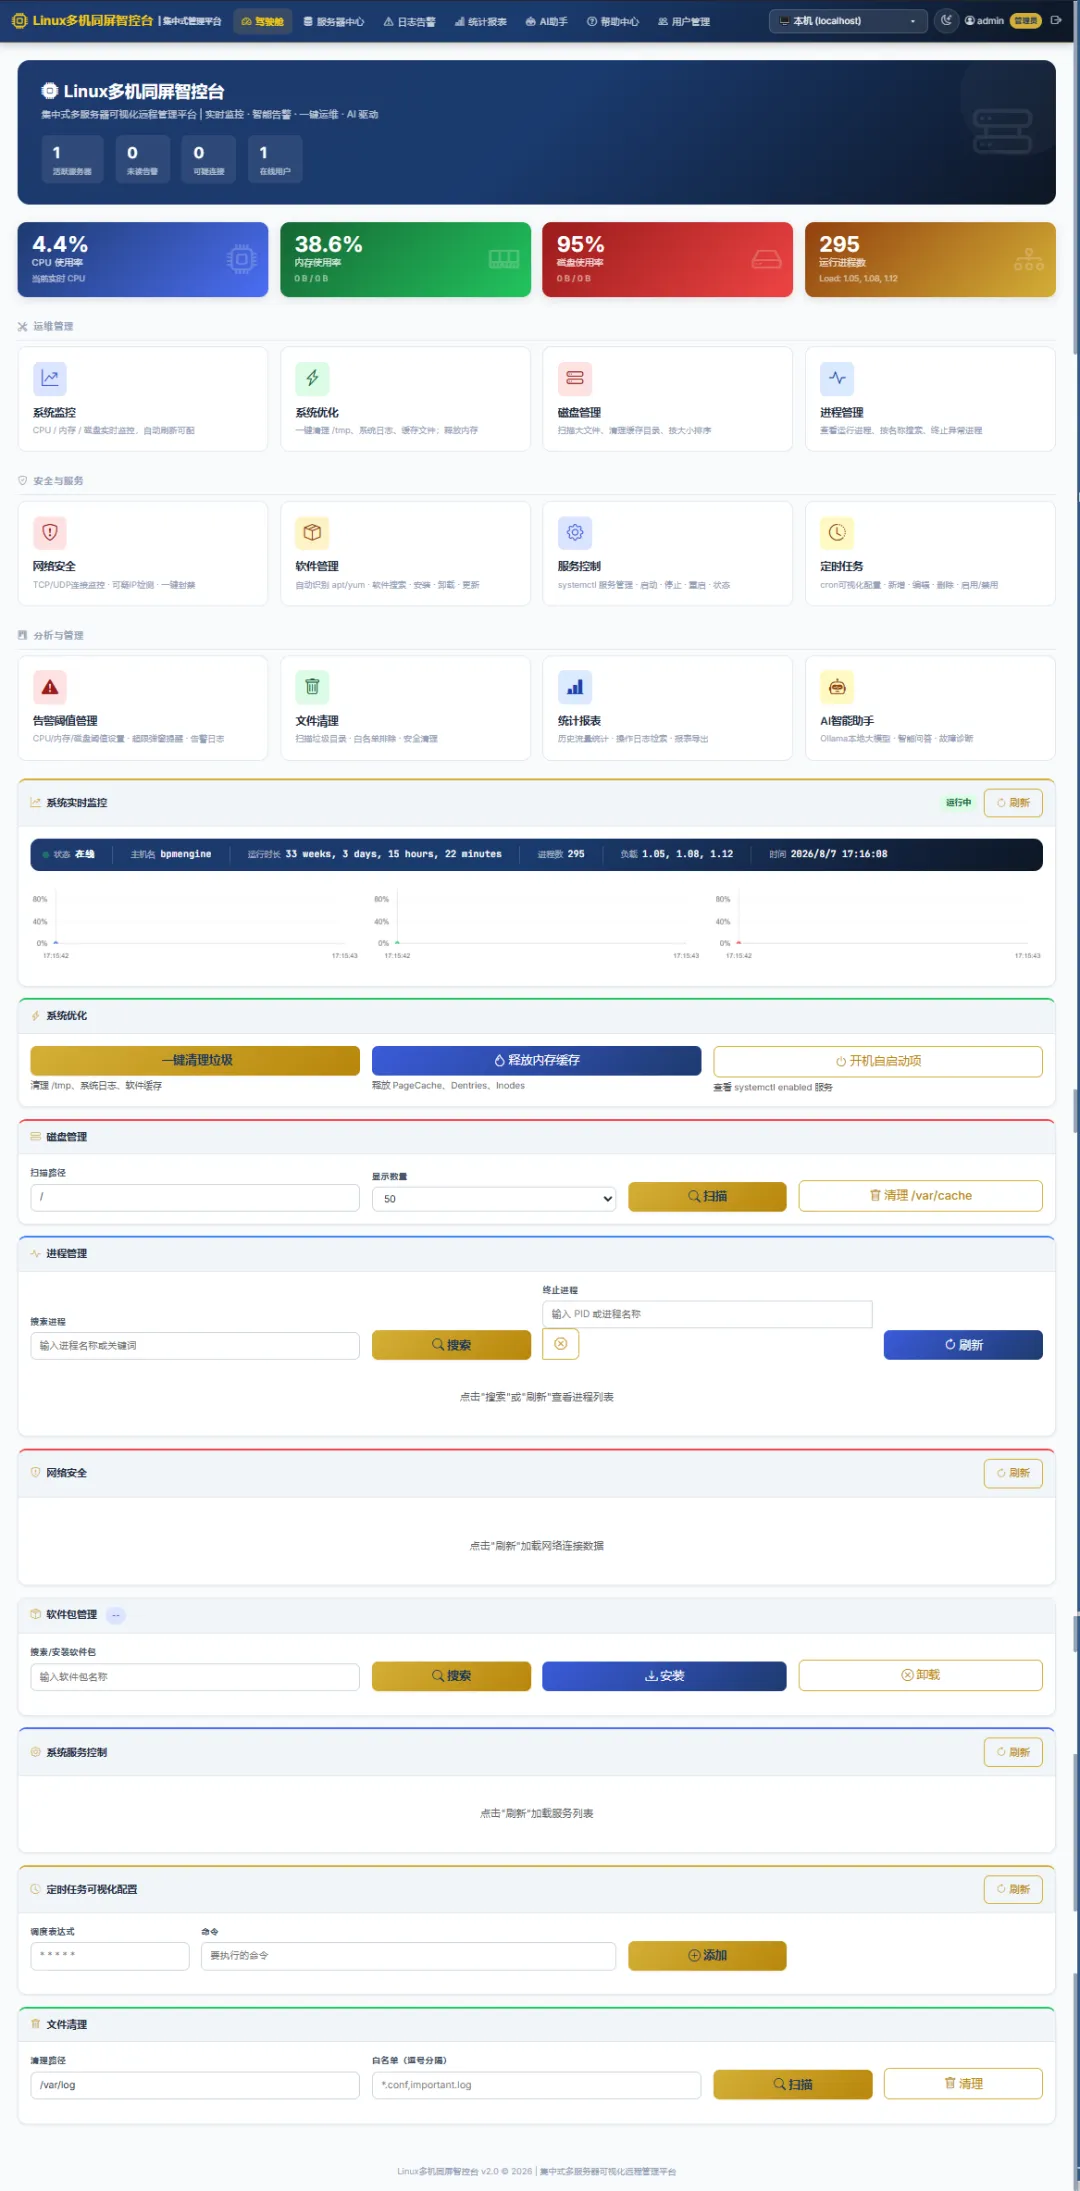Click the 开机自启动项 button

point(878,1061)
